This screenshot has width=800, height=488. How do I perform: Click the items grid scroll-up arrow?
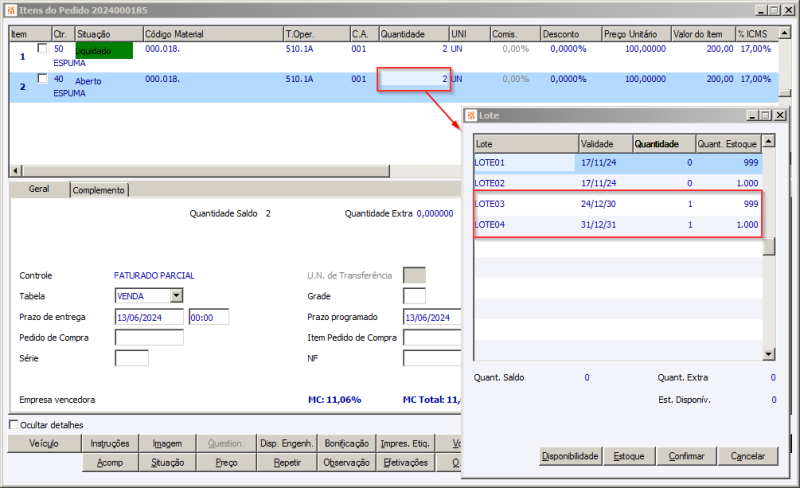click(784, 33)
